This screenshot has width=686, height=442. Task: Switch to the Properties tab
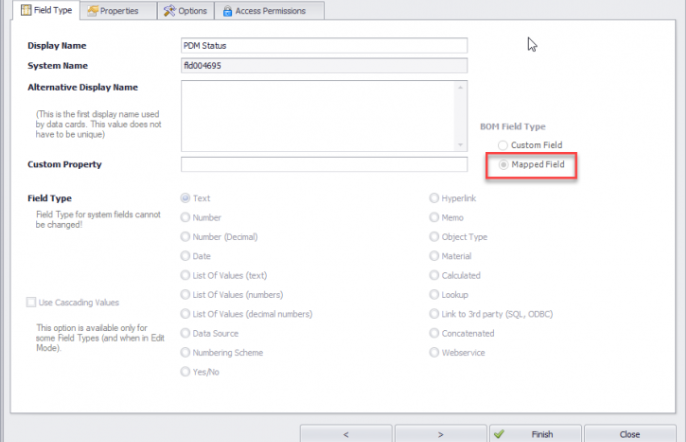tap(118, 11)
